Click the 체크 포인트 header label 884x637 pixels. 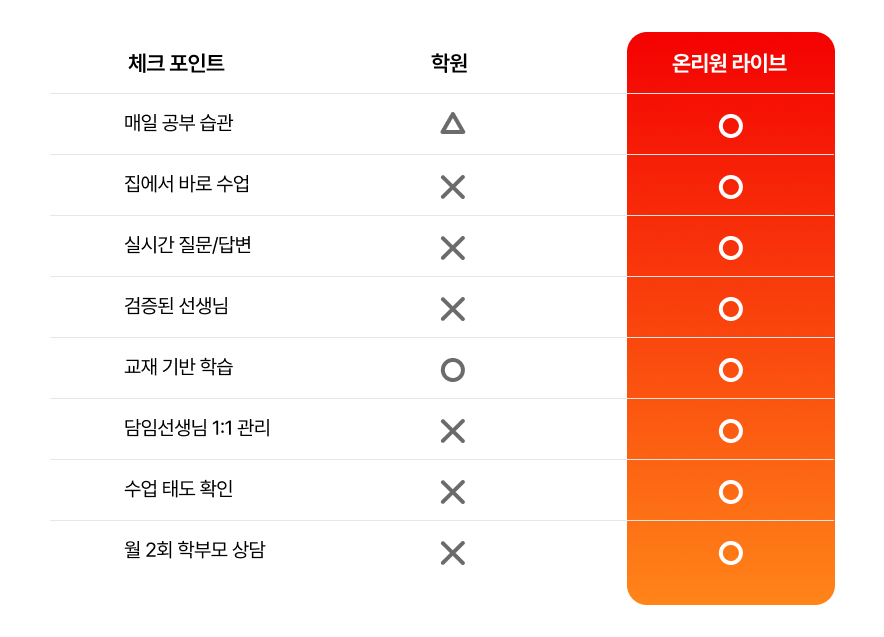click(x=176, y=63)
